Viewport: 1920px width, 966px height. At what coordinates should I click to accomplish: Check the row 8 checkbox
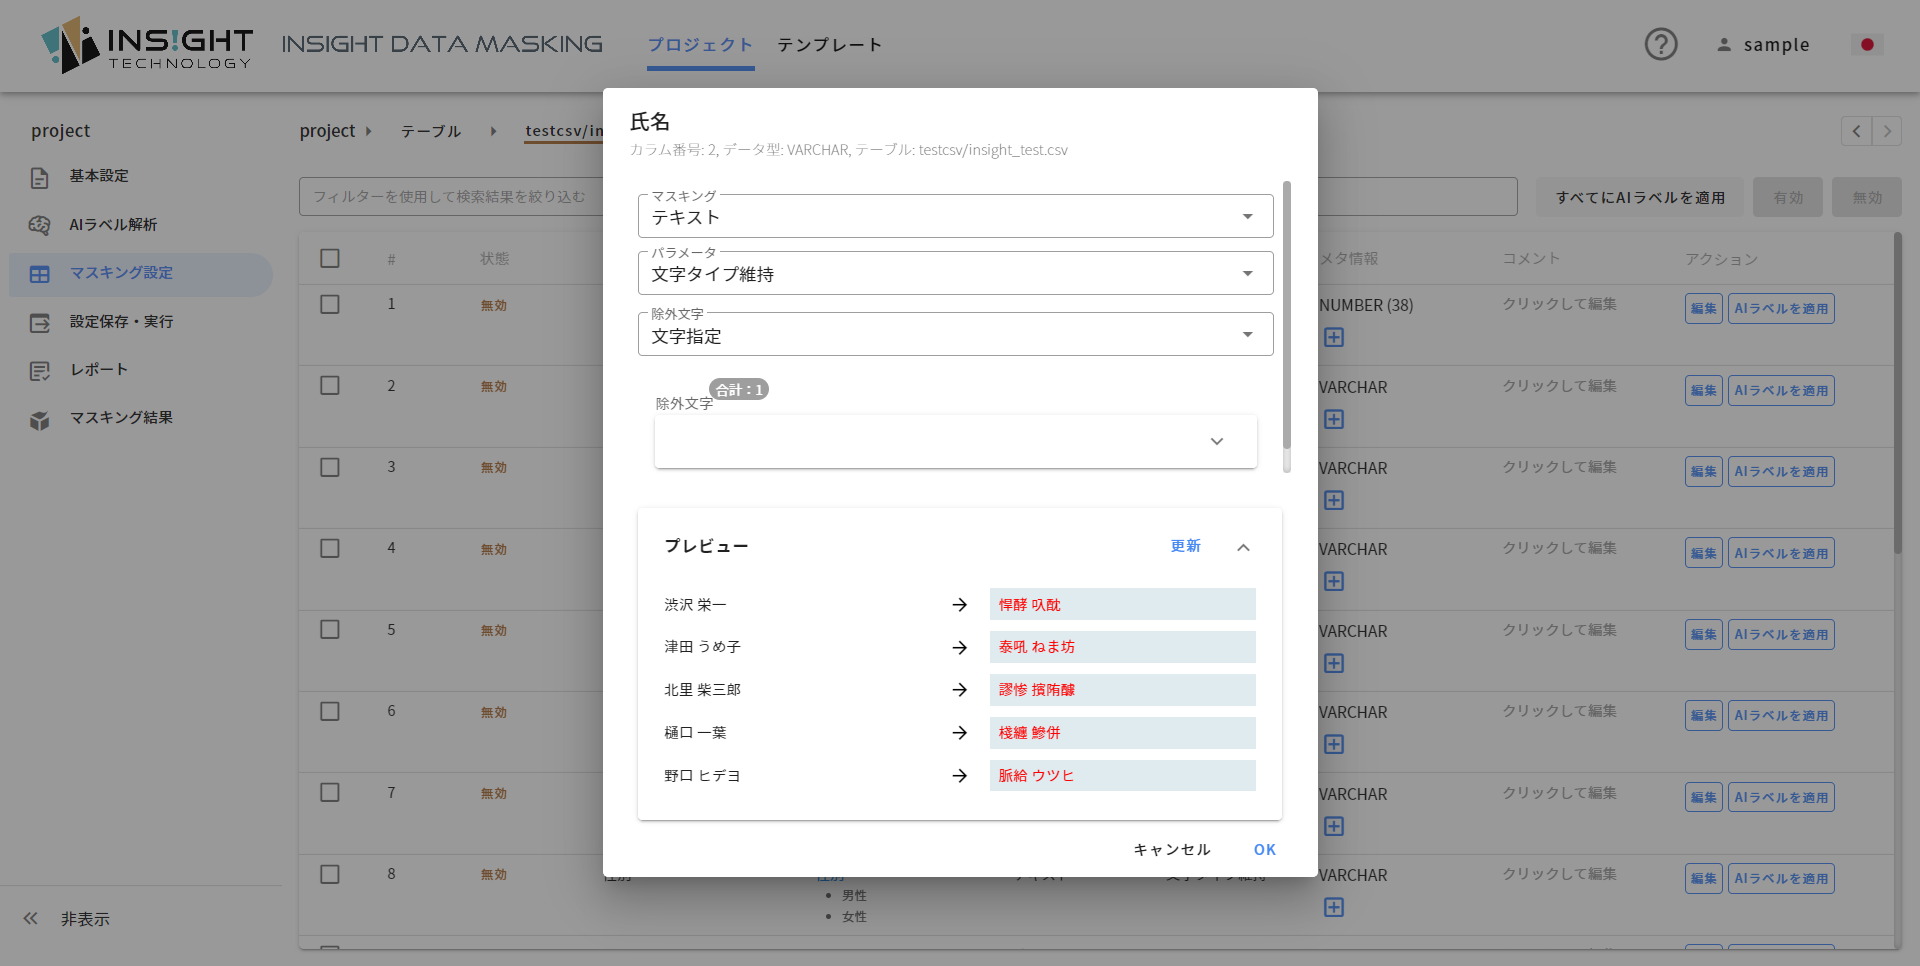point(330,875)
